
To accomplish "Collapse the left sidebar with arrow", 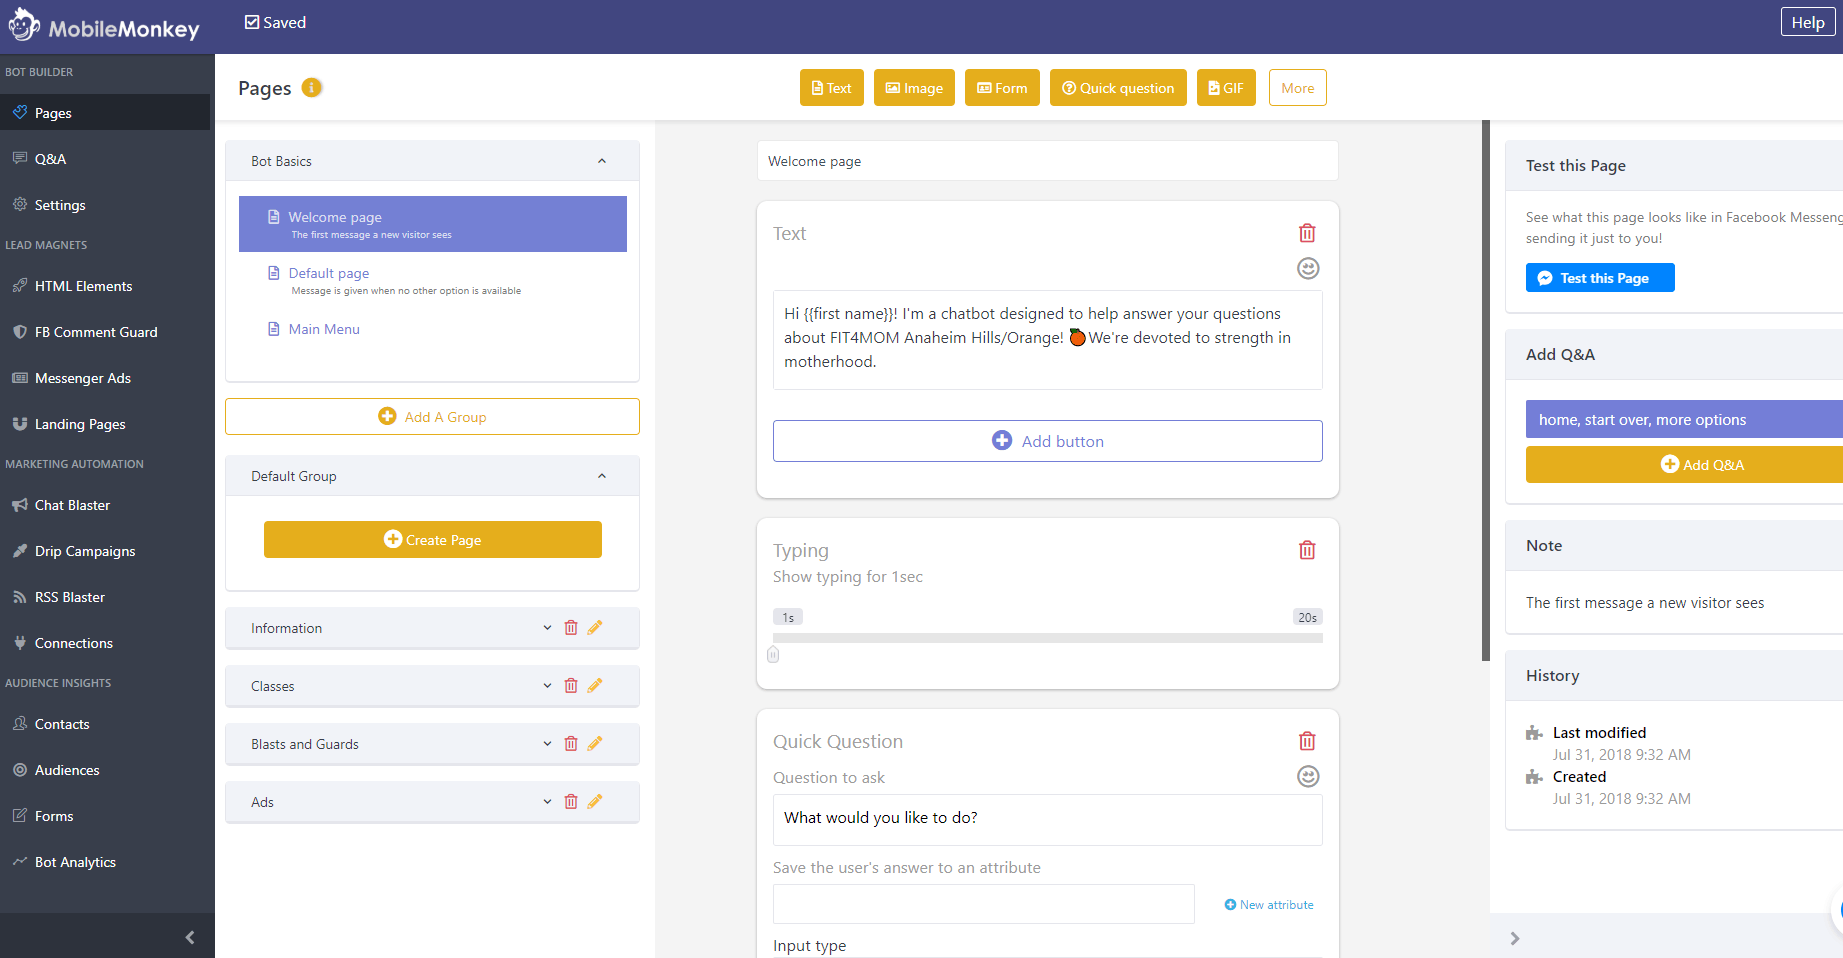I will point(190,937).
